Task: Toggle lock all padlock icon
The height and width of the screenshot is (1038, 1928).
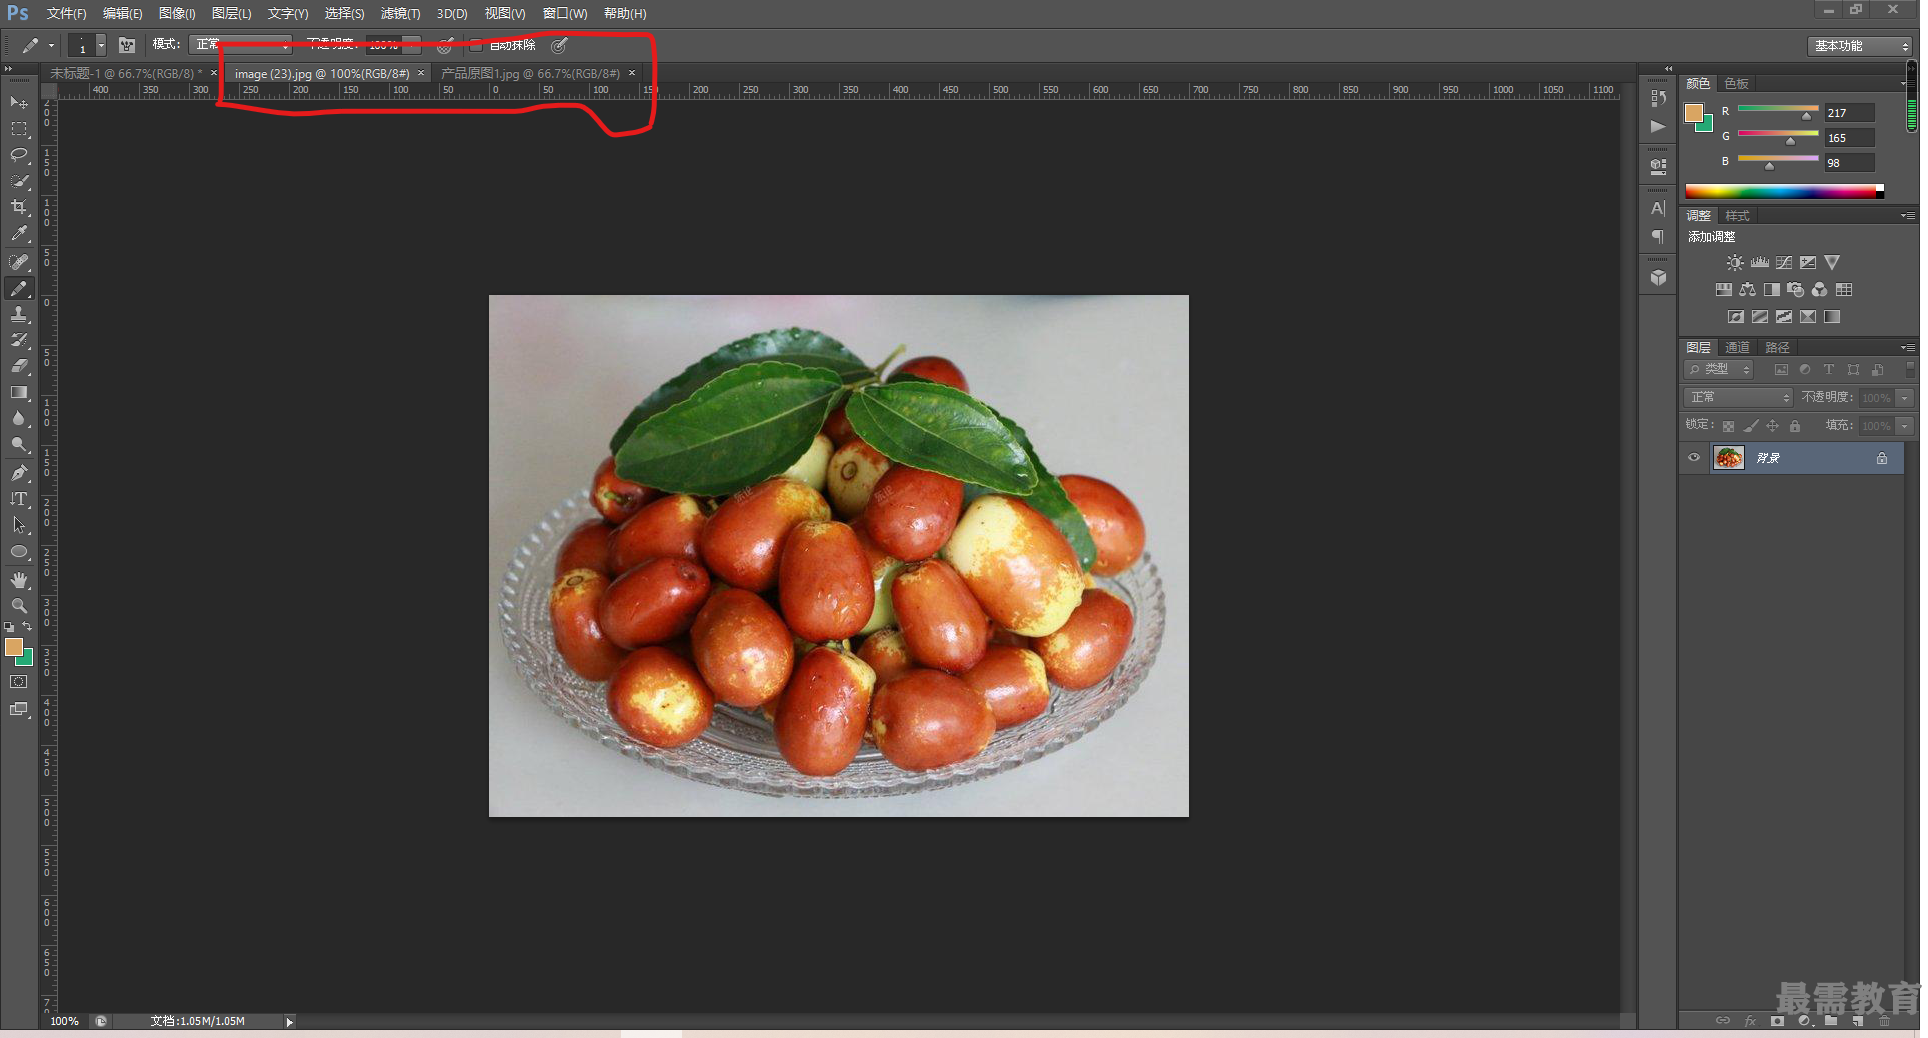Action: 1795,426
